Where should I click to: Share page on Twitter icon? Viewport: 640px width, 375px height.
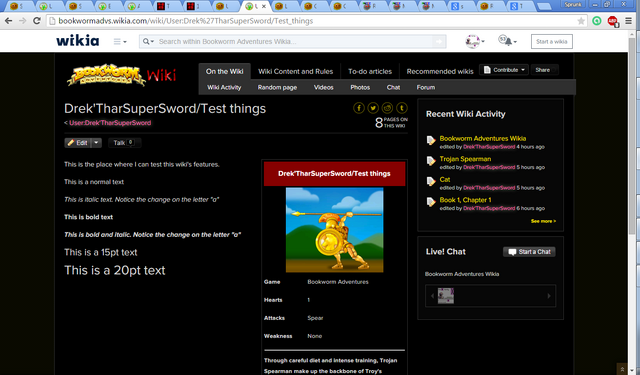click(x=373, y=108)
